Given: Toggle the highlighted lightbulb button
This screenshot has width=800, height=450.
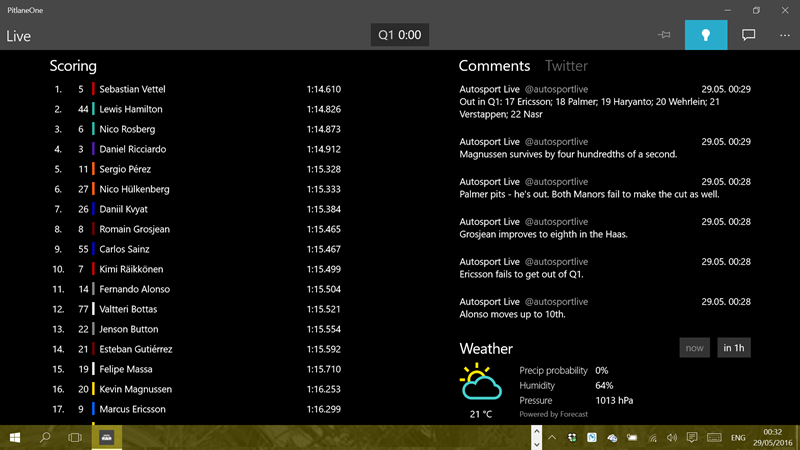Looking at the screenshot, I should click(x=706, y=35).
